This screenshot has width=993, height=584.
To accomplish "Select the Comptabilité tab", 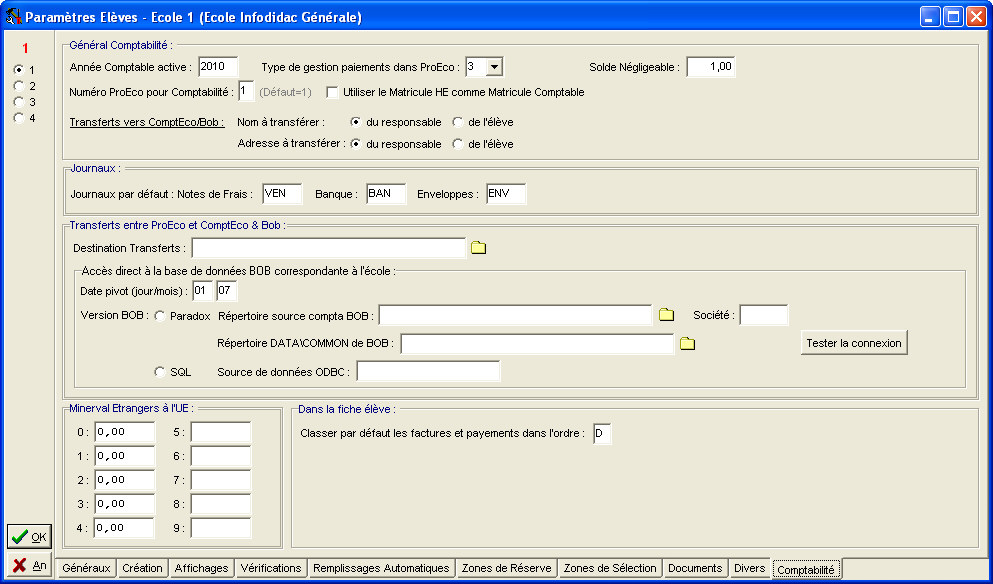I will tap(806, 569).
